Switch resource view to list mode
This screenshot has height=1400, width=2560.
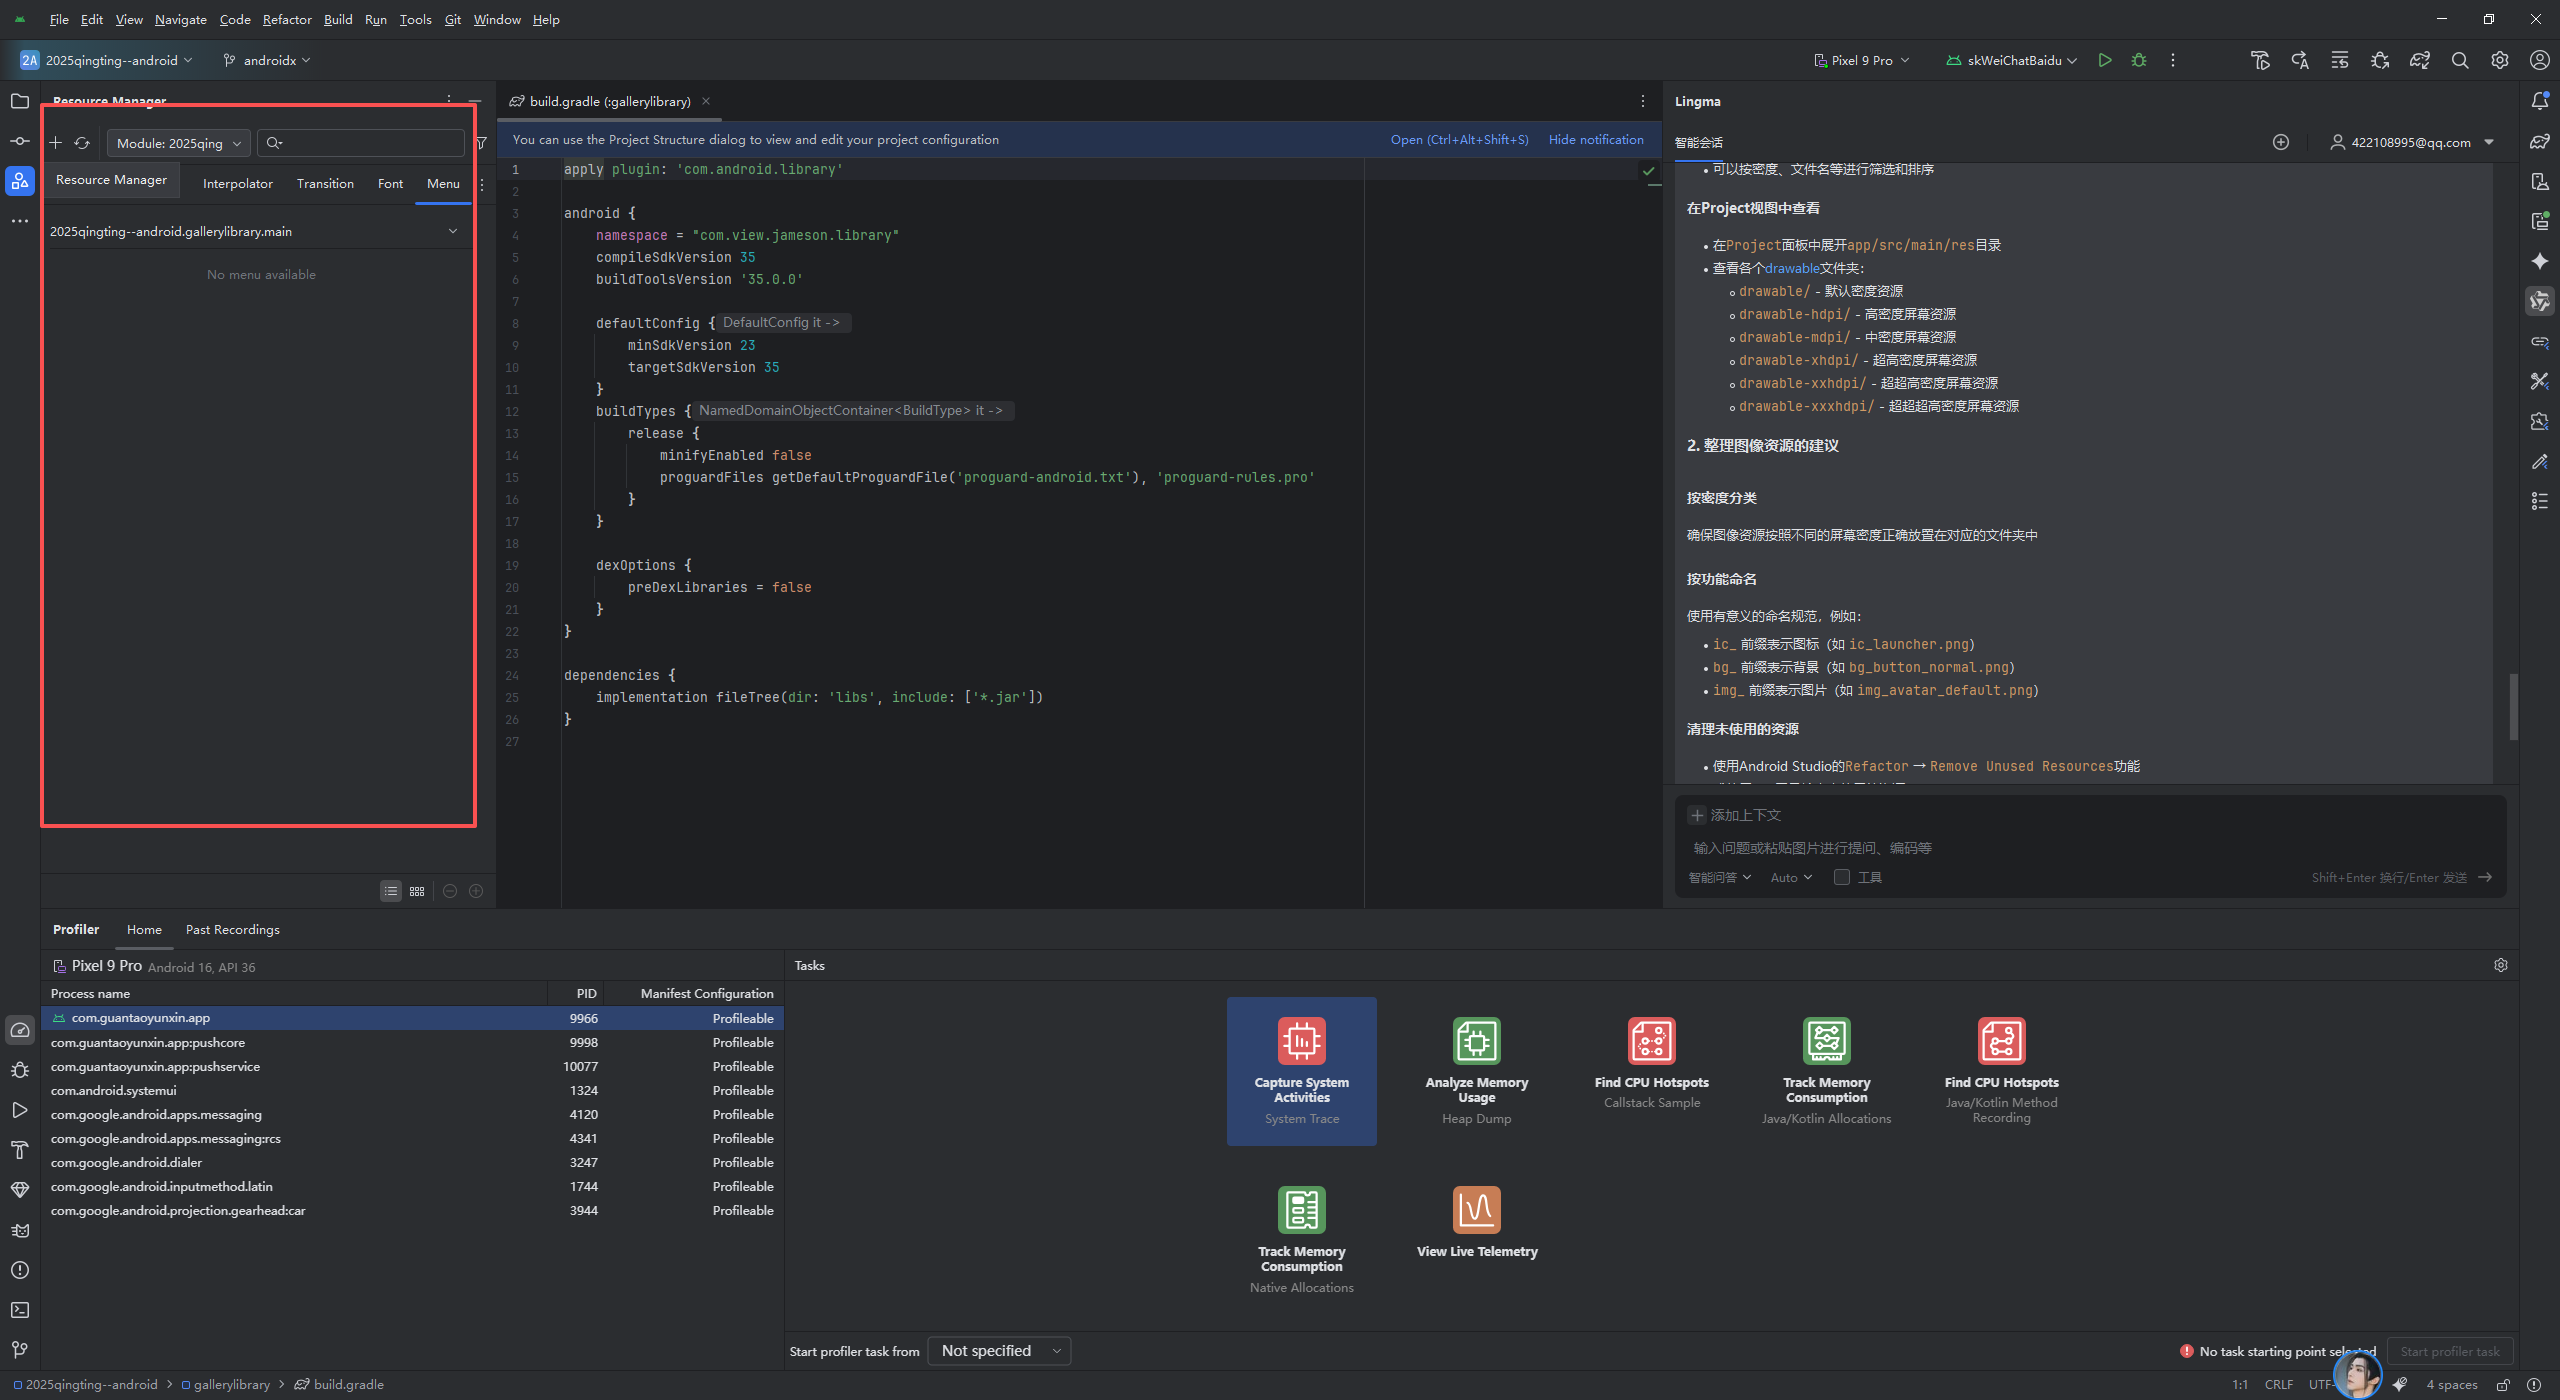391,891
